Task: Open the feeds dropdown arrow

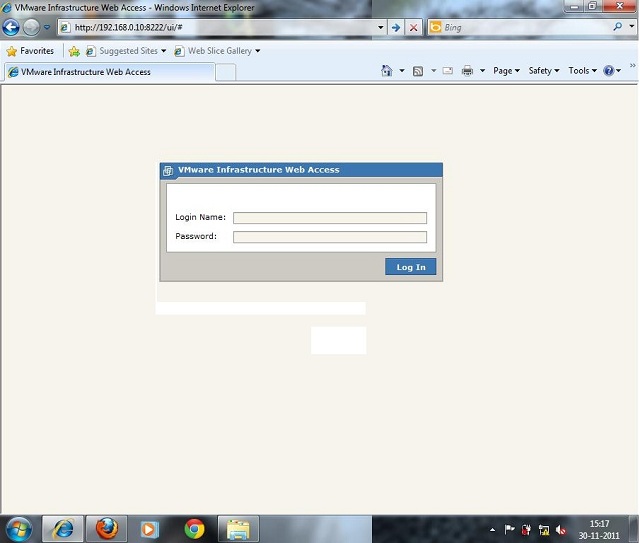Action: click(x=433, y=71)
